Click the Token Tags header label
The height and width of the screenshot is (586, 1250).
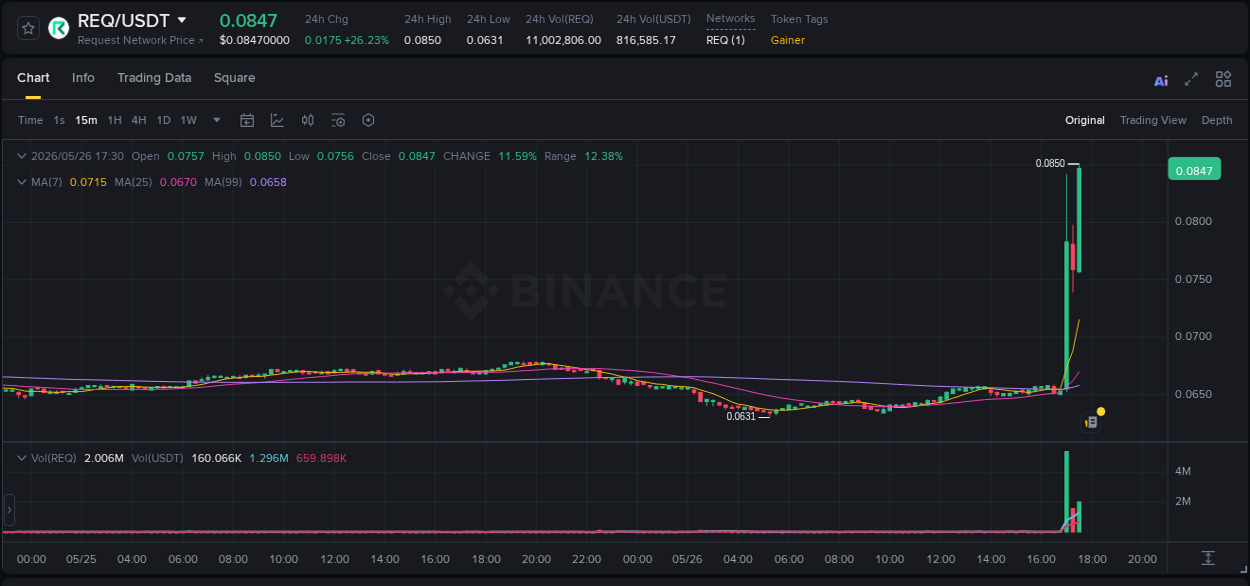point(799,19)
